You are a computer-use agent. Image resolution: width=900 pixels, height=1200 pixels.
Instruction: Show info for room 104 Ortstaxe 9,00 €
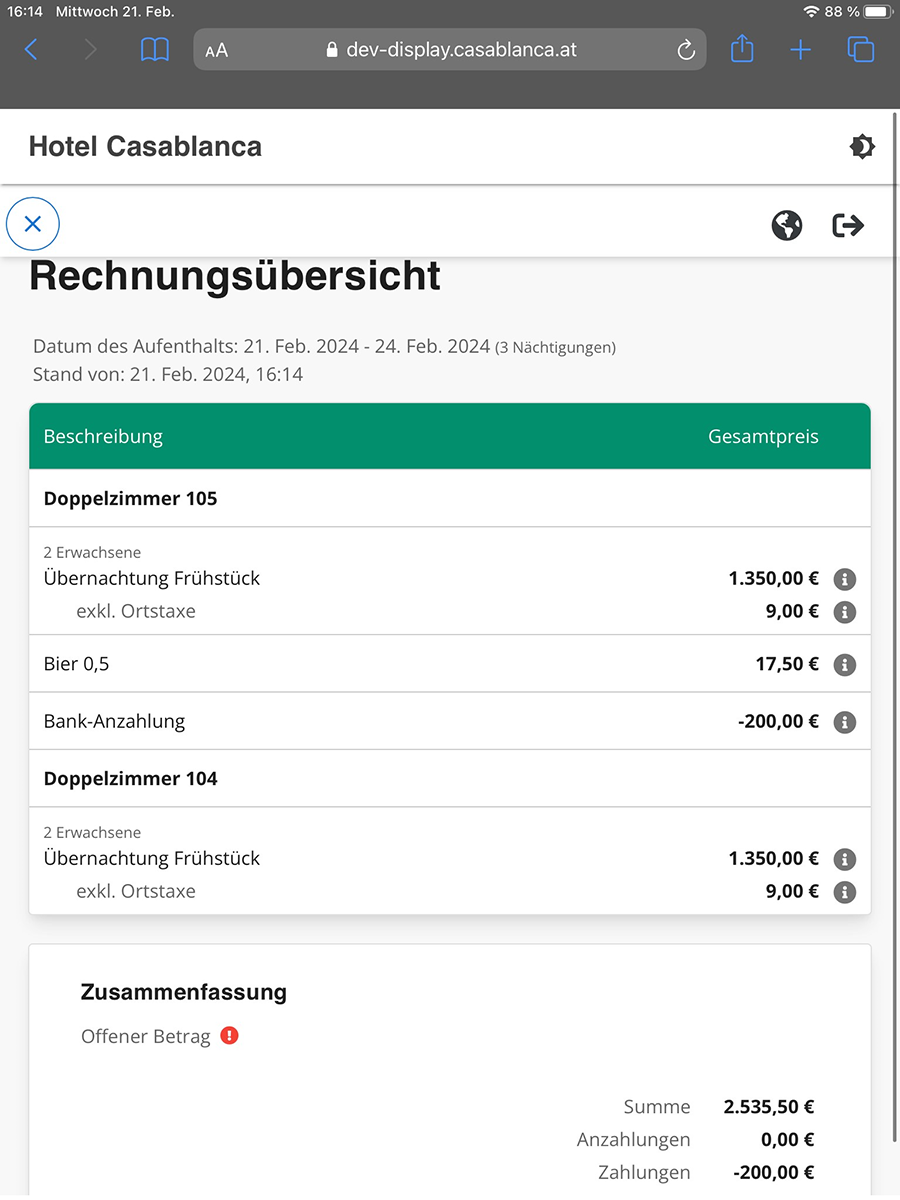coord(845,892)
